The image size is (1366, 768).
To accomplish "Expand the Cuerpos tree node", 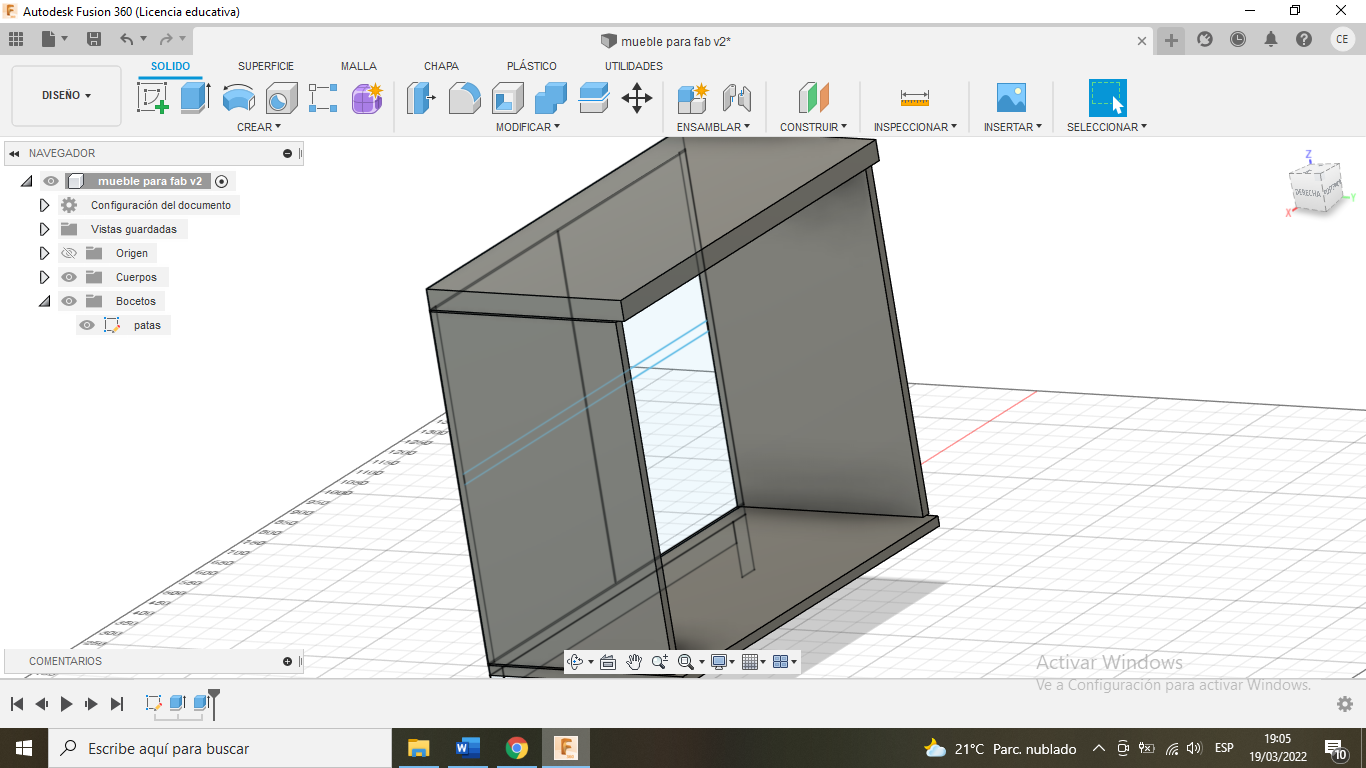I will [44, 277].
